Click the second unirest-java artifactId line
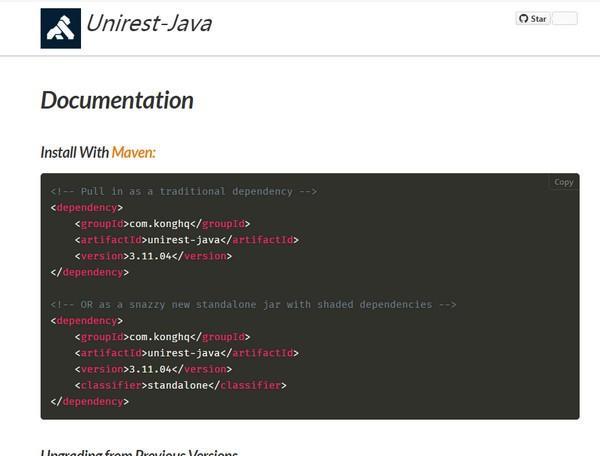The image size is (600, 456). pyautogui.click(x=187, y=353)
